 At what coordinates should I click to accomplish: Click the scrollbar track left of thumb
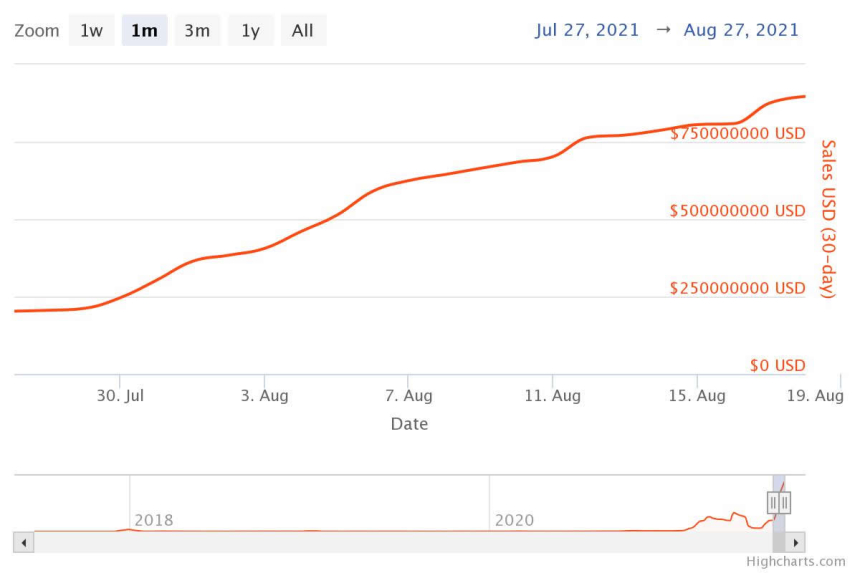(400, 542)
